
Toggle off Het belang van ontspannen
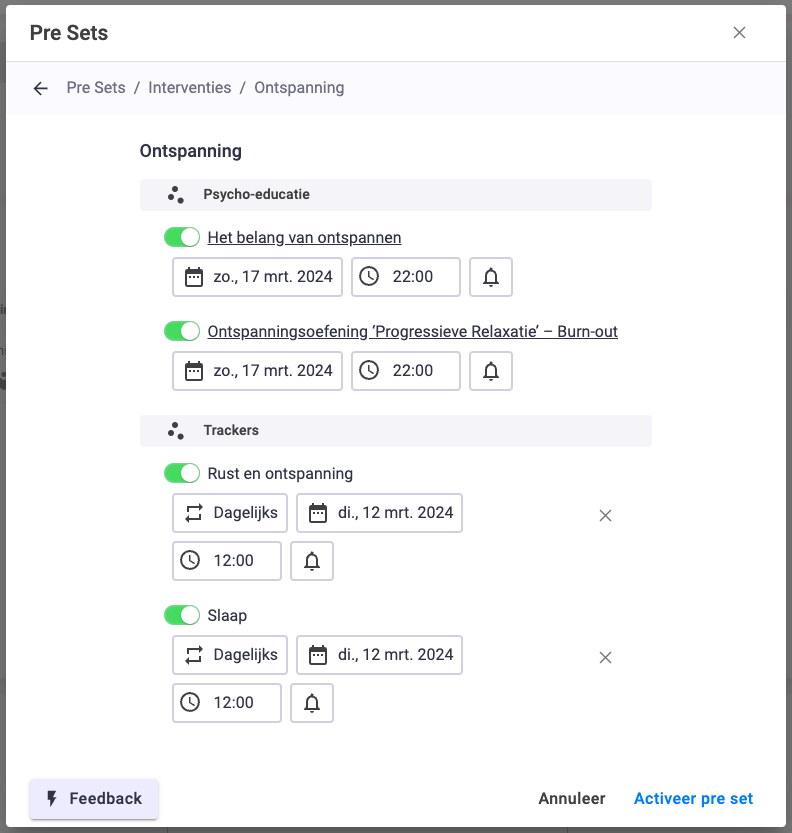tap(182, 237)
